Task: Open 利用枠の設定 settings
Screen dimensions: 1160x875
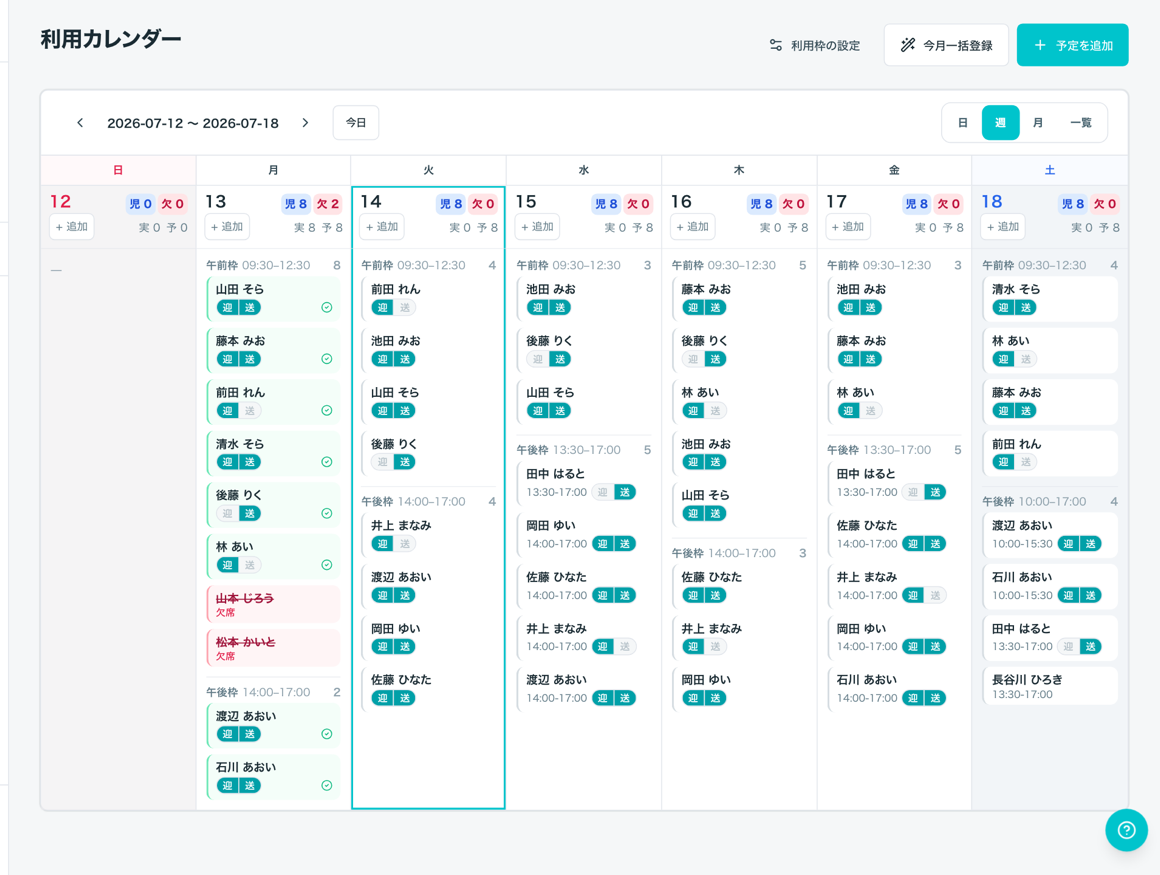Action: tap(815, 45)
